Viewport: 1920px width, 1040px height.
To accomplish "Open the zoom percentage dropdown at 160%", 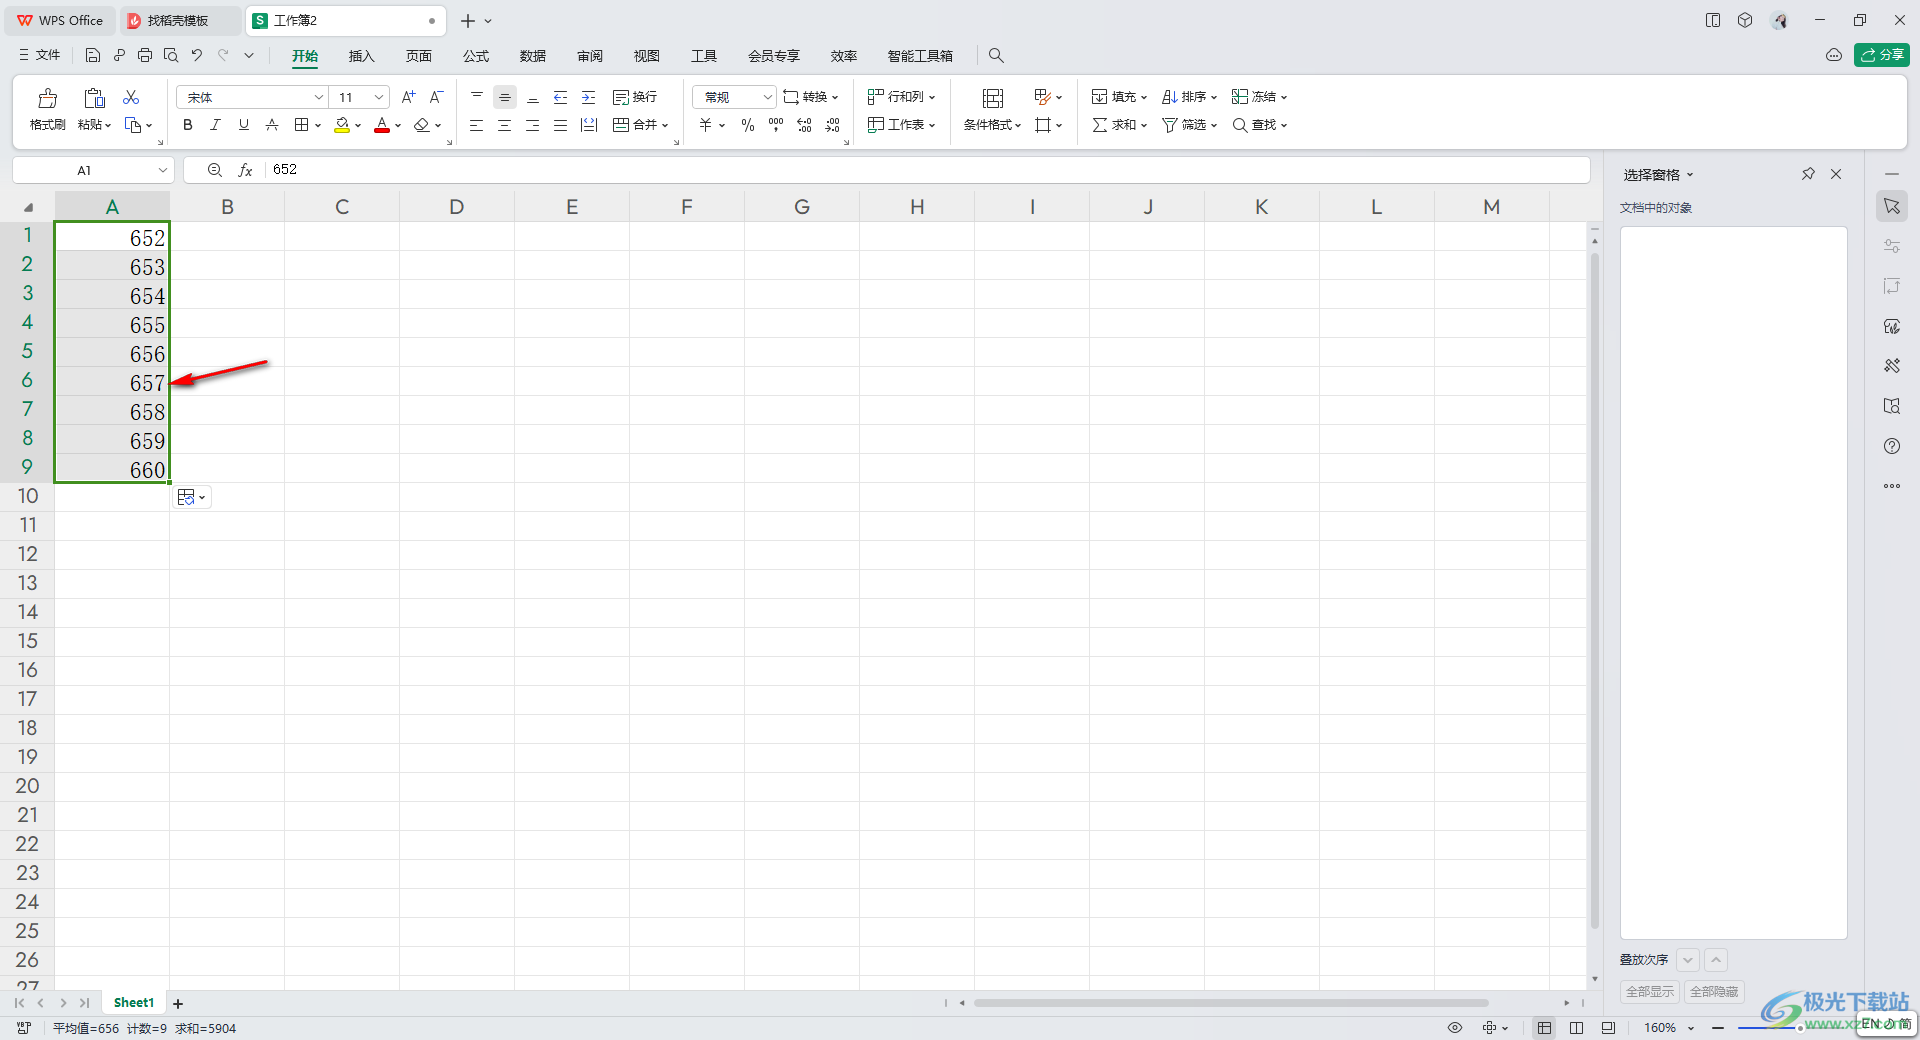I will point(1691,1028).
